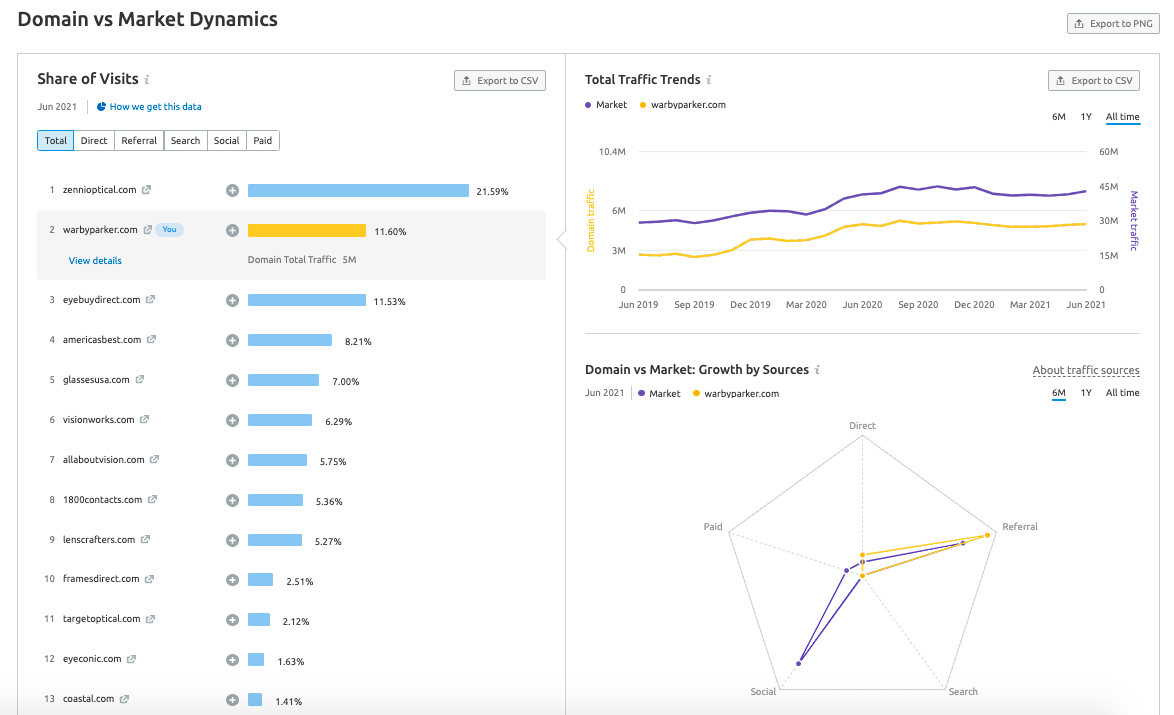Toggle Market series in Total Traffic Trends legend
Screen dimensions: 1174x715
tap(606, 105)
